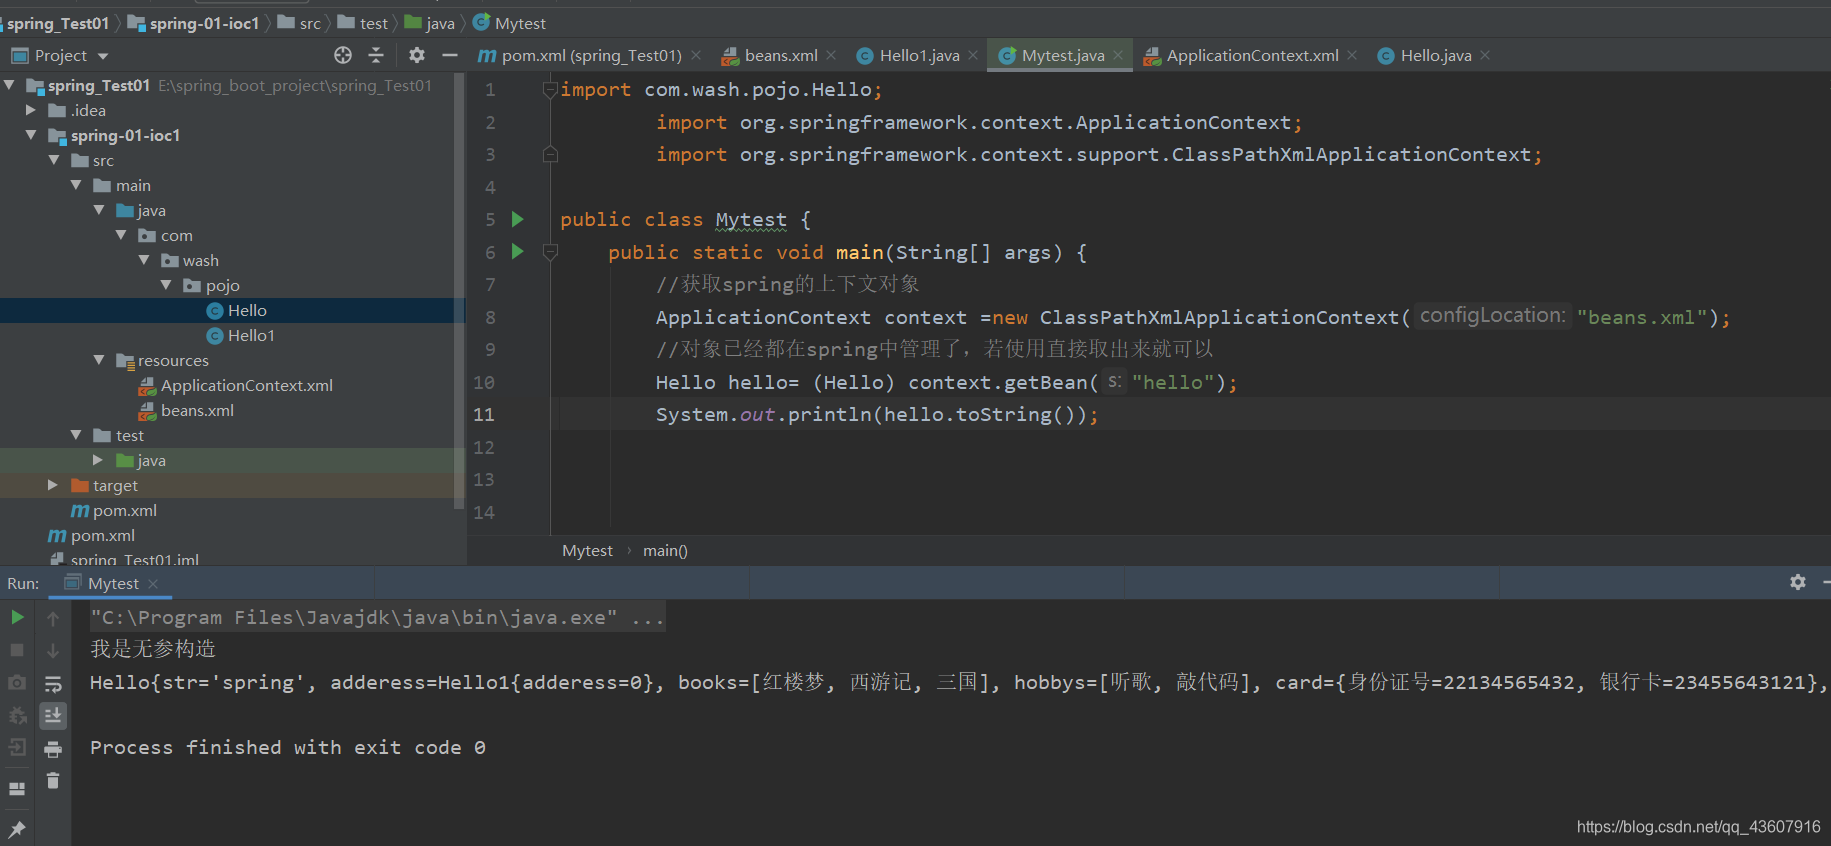Viewport: 1831px width, 846px height.
Task: Collapse all using the project toolbar icon
Action: tap(376, 55)
